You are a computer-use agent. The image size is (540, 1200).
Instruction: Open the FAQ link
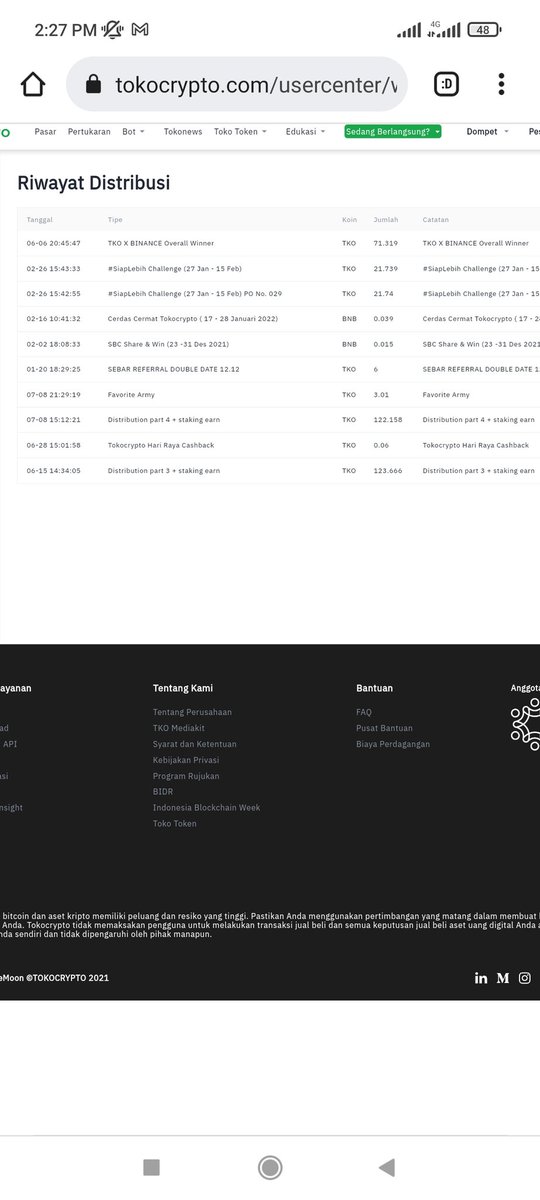(364, 712)
